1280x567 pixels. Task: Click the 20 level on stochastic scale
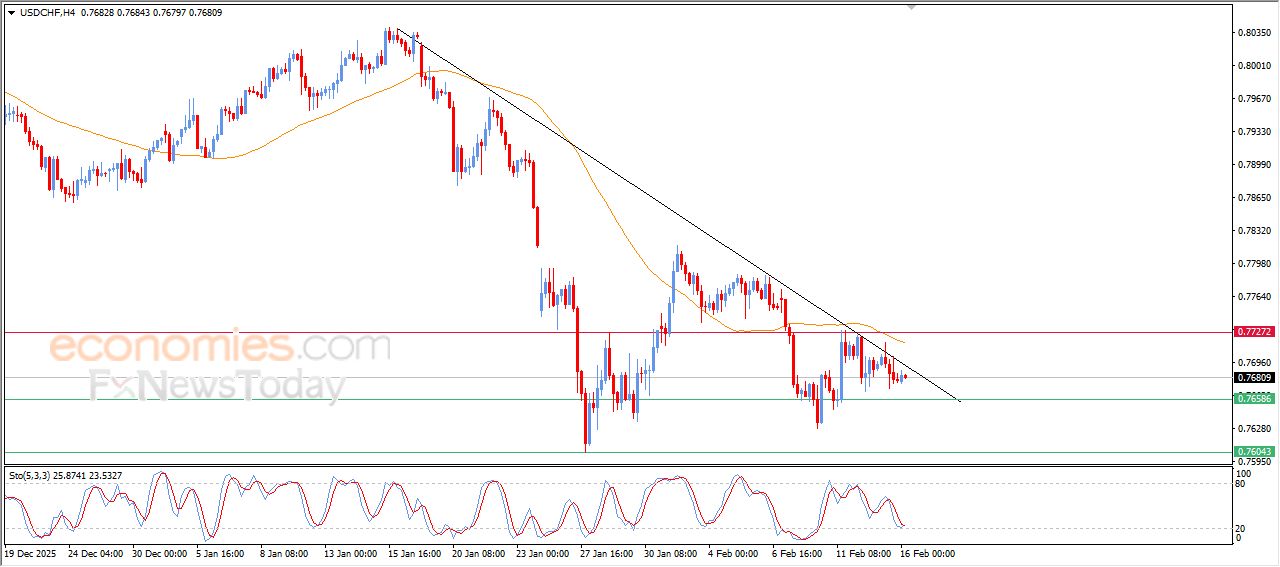pos(1241,528)
